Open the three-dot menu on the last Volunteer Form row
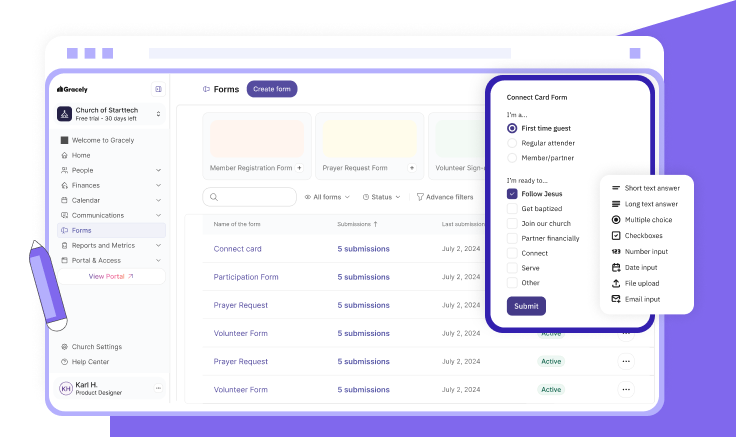Screen dimensions: 736x437 tap(626, 390)
